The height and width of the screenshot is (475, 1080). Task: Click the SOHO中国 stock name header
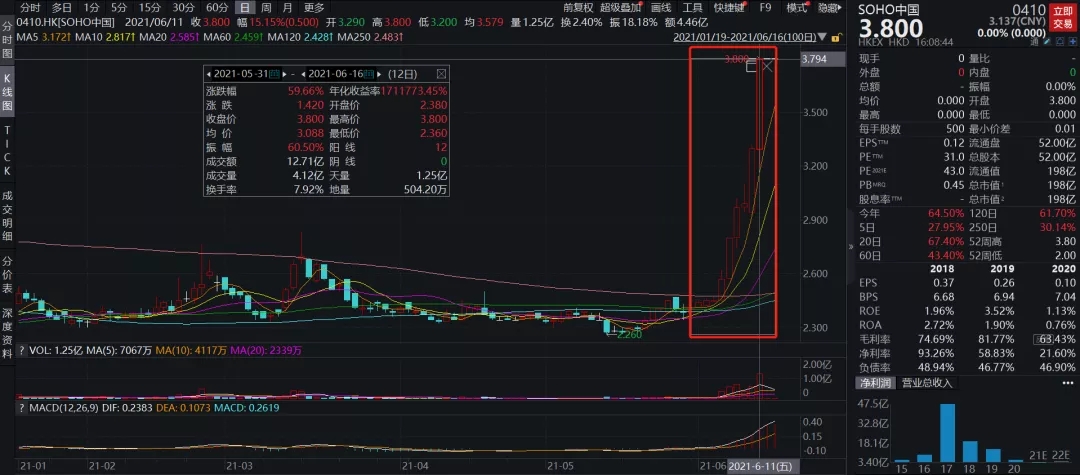889,10
